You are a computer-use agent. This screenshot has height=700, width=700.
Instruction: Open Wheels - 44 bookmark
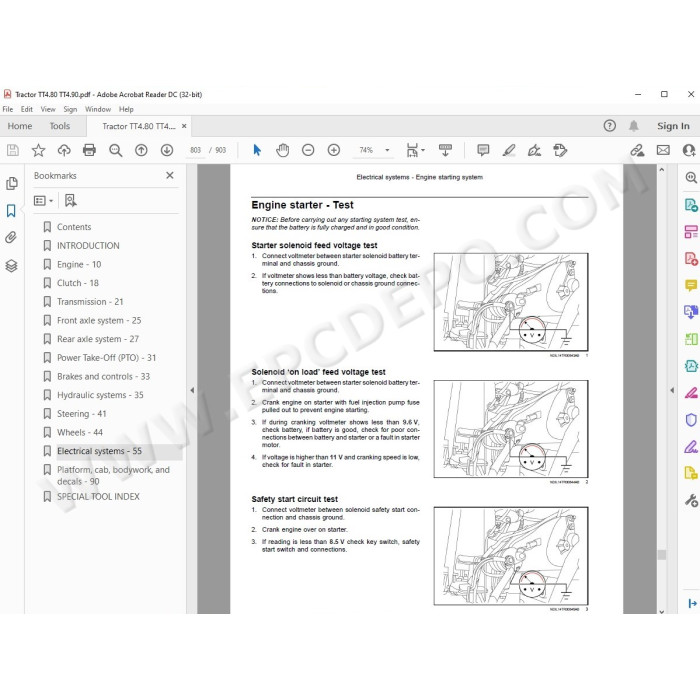pyautogui.click(x=79, y=432)
